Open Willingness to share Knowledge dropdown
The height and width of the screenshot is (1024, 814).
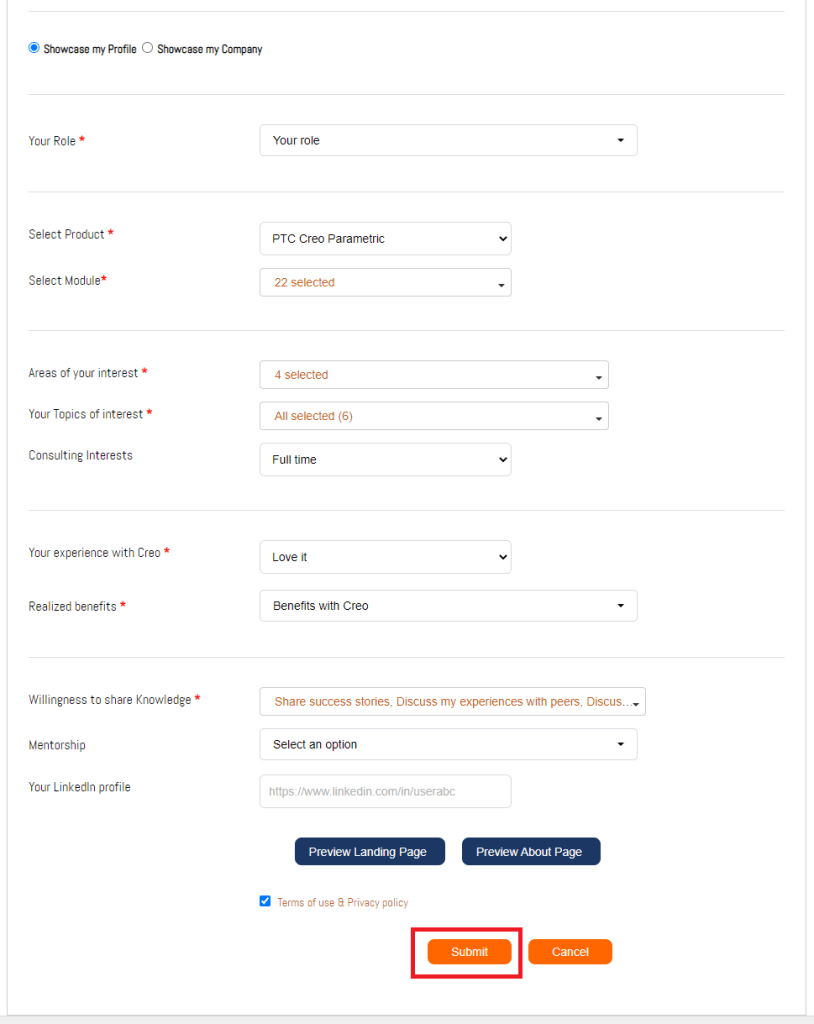pos(452,702)
